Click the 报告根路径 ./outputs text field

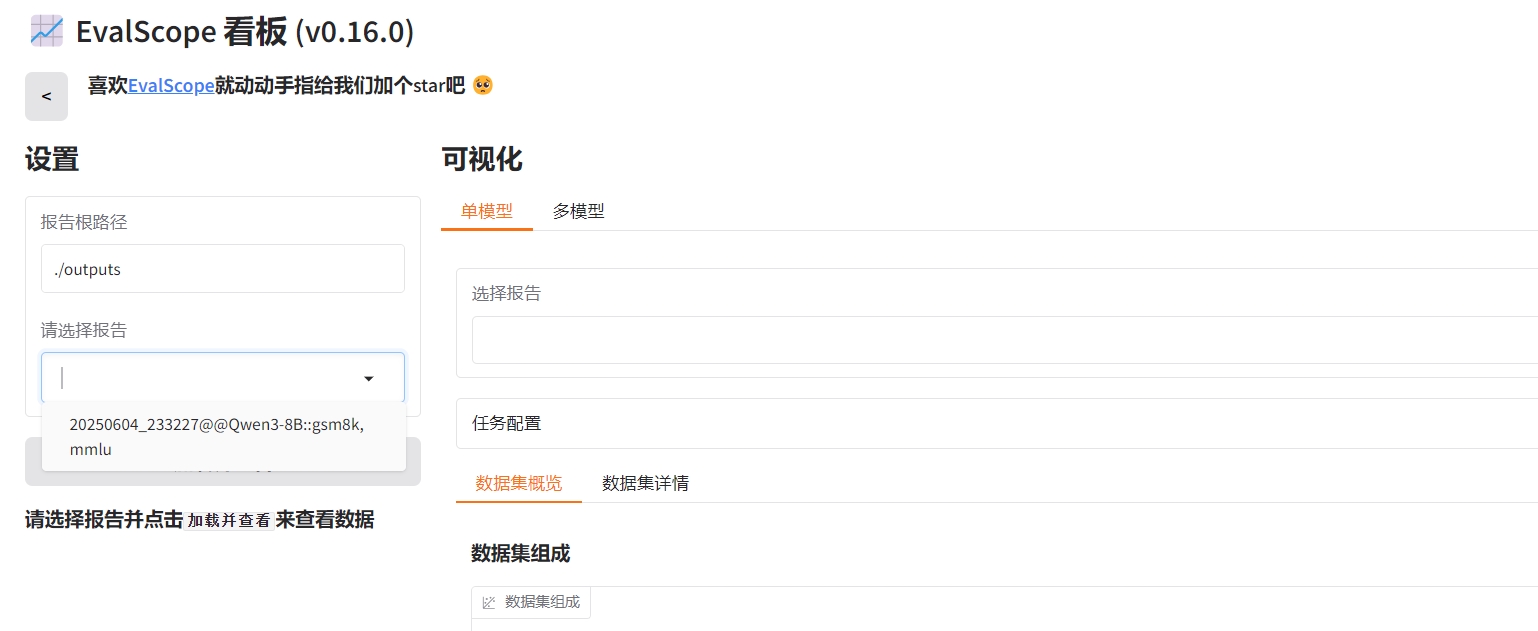click(x=222, y=269)
